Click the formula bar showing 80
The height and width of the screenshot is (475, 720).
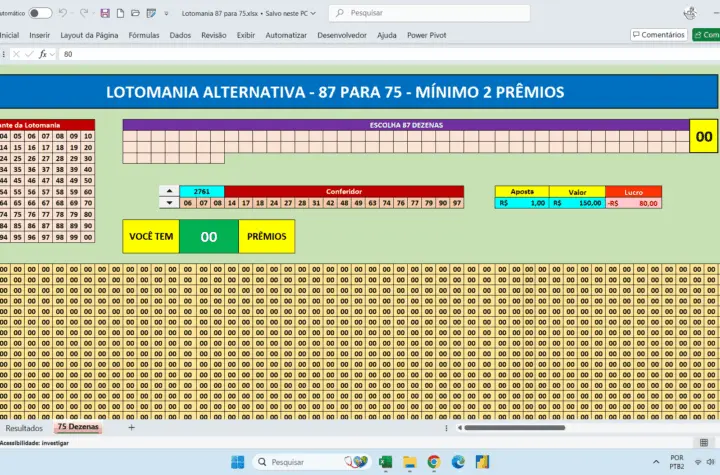click(389, 54)
